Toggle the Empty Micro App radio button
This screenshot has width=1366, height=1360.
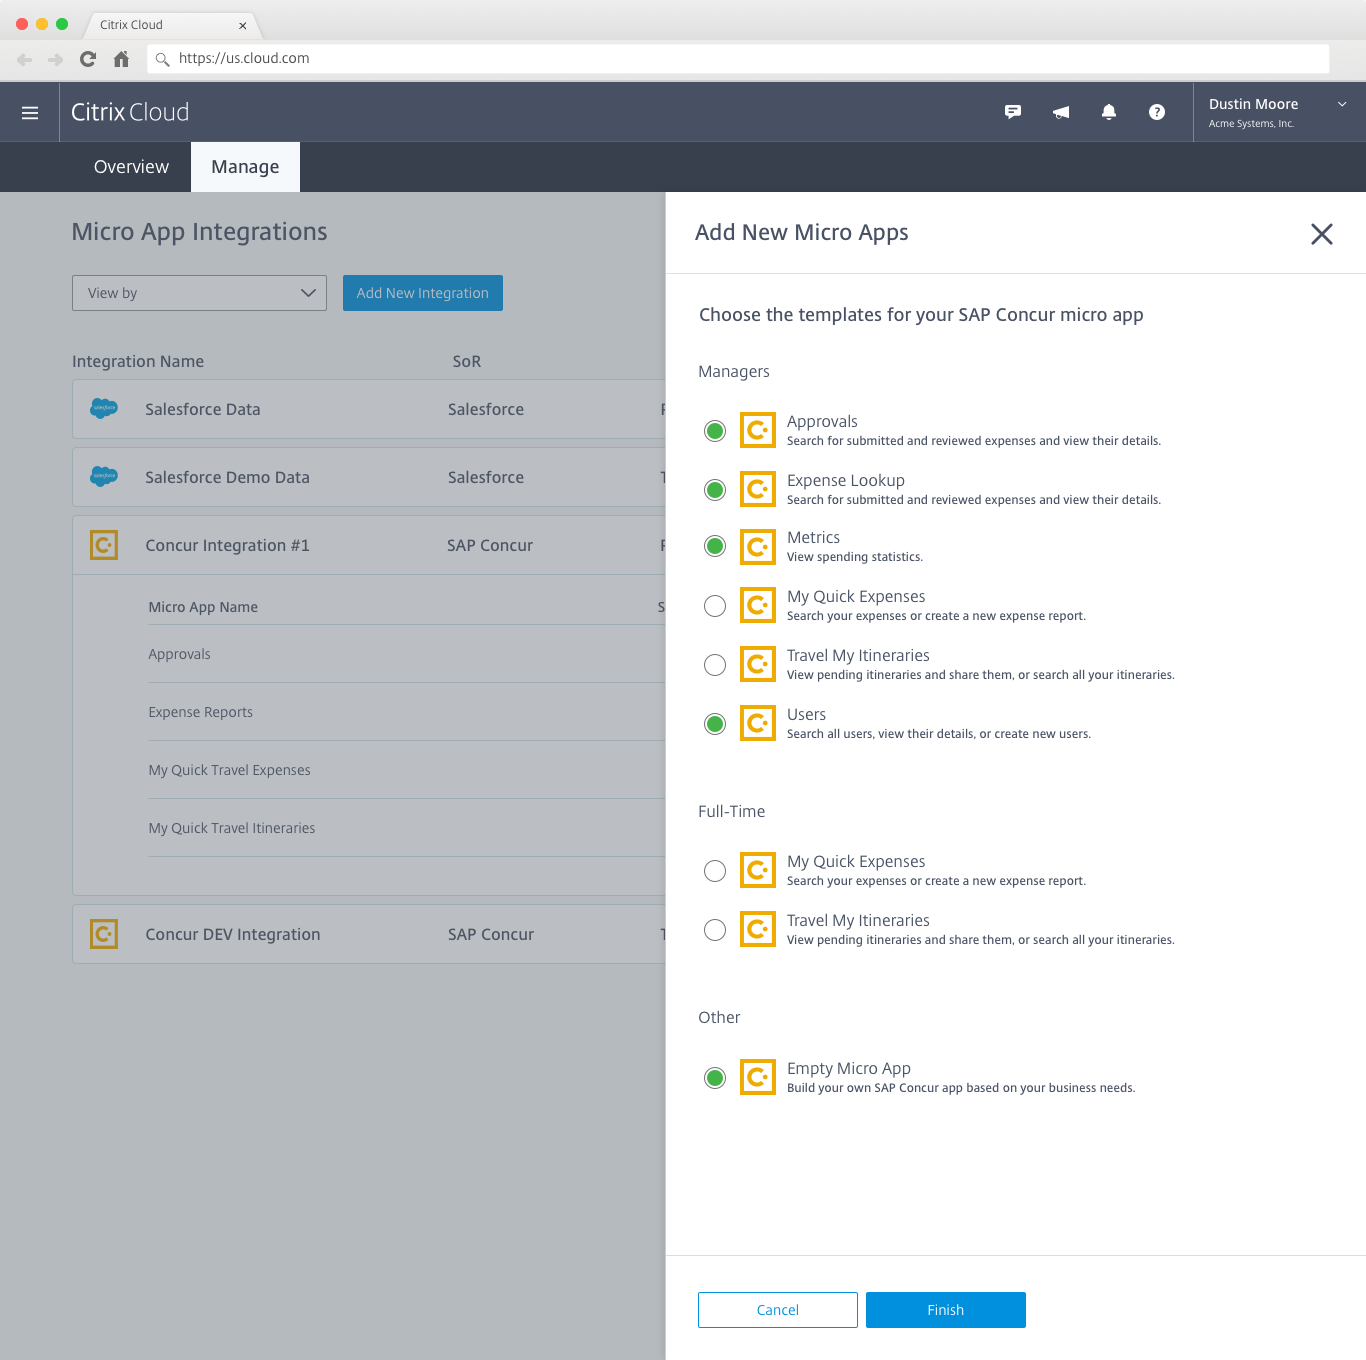pyautogui.click(x=715, y=1077)
